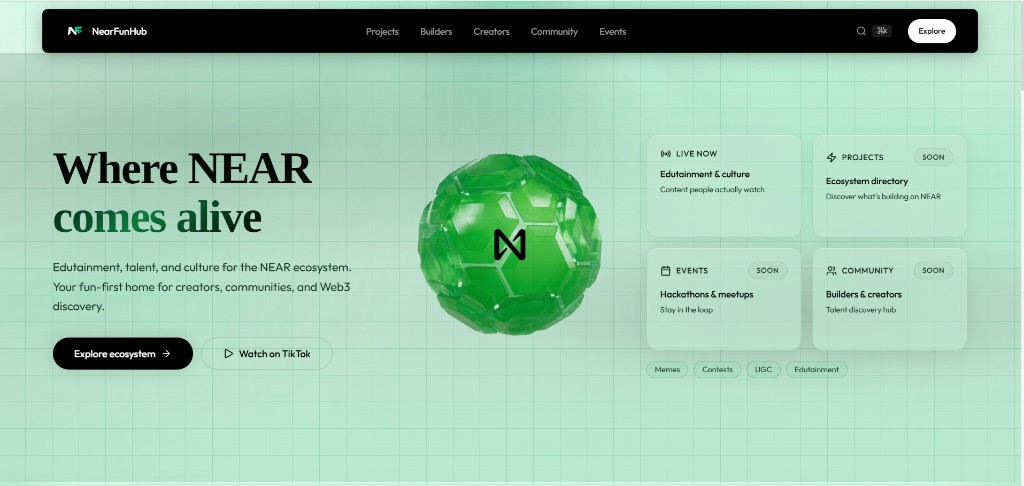Click the NearFunHub logo icon

[x=74, y=31]
